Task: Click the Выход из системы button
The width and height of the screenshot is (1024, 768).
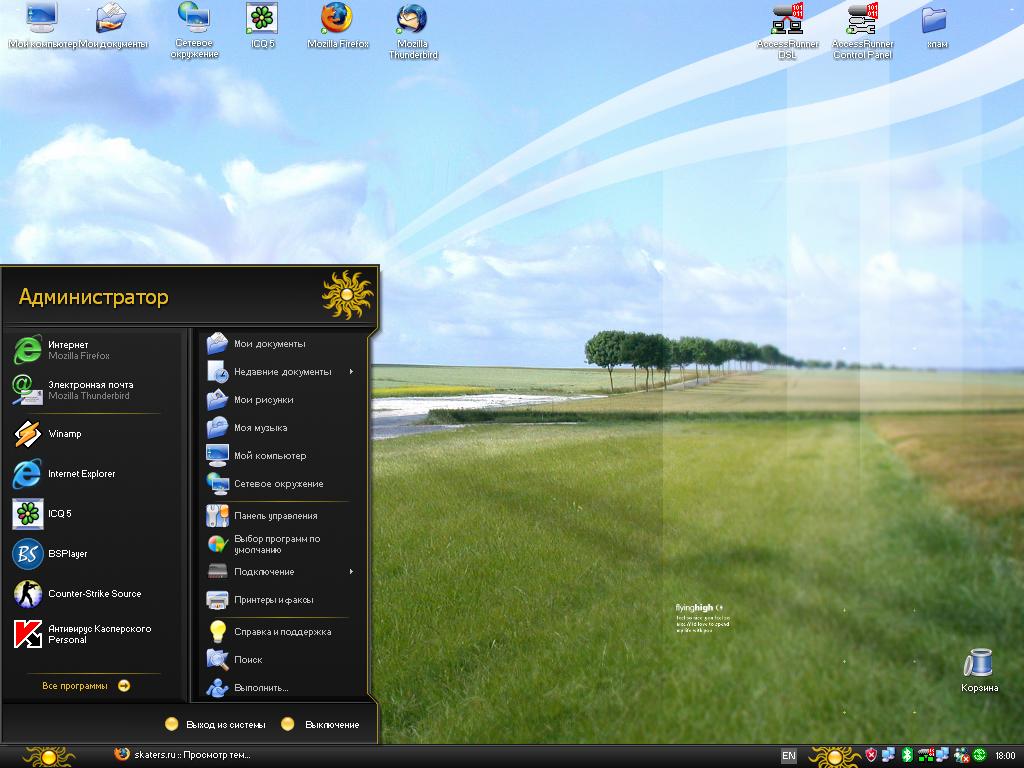Action: (x=217, y=725)
